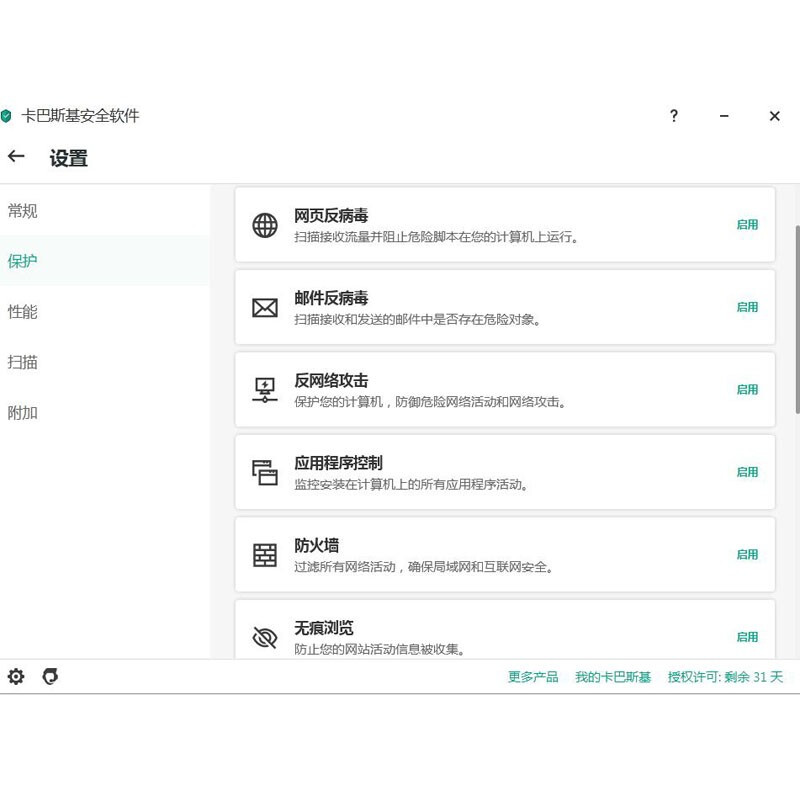Open the 邮件反病毒 settings title
Viewport: 800px width, 800px height.
click(331, 298)
